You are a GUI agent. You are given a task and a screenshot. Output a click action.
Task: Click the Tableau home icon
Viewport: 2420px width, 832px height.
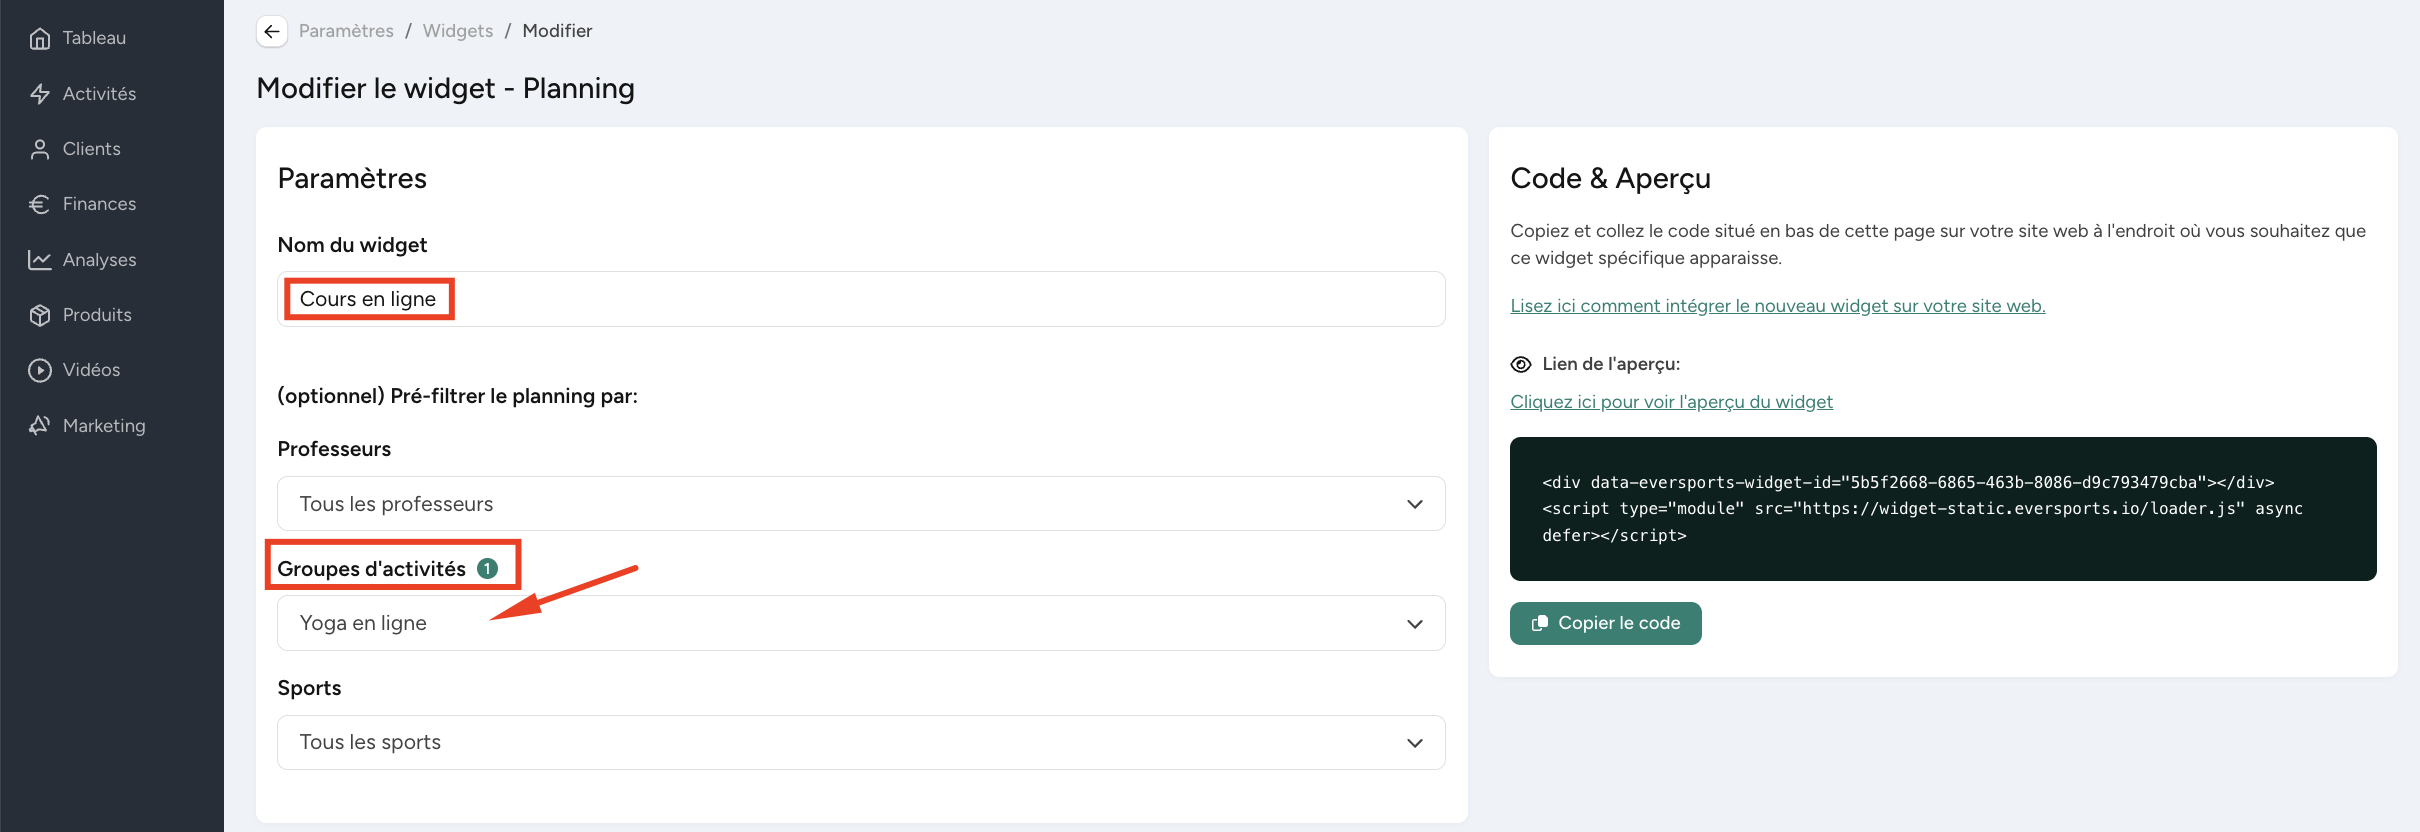point(40,38)
